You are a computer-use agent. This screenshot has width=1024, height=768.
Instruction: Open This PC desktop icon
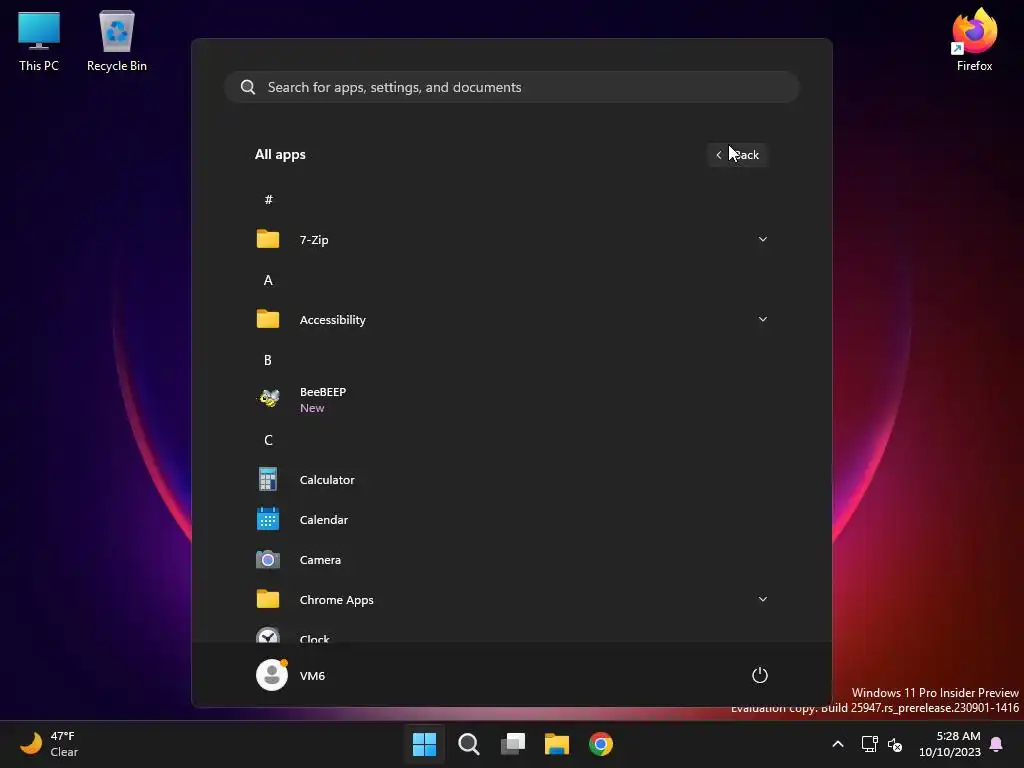39,41
